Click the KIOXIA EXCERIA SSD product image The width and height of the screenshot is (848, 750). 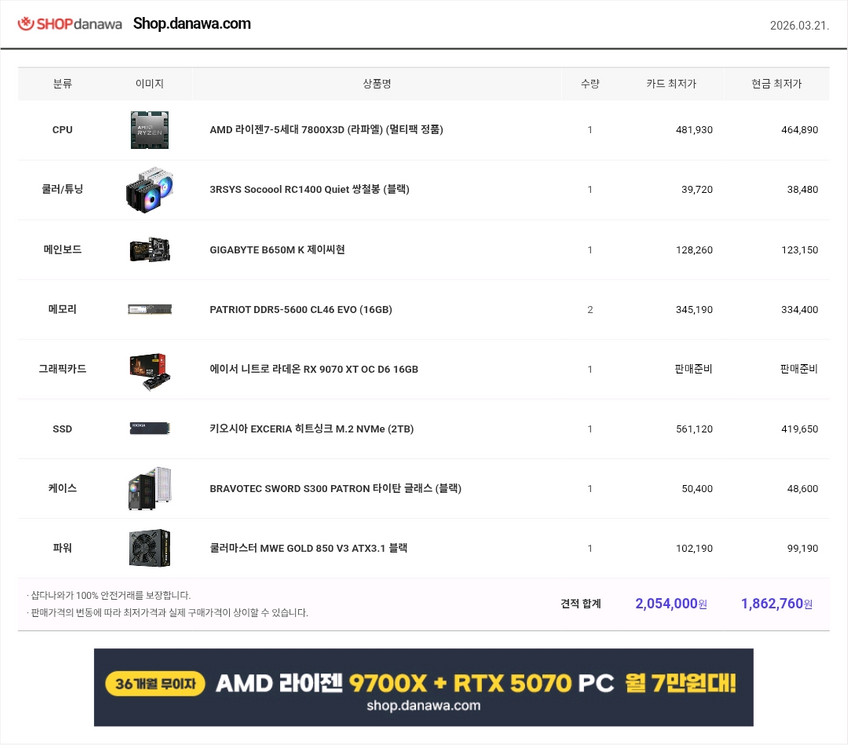pos(149,428)
